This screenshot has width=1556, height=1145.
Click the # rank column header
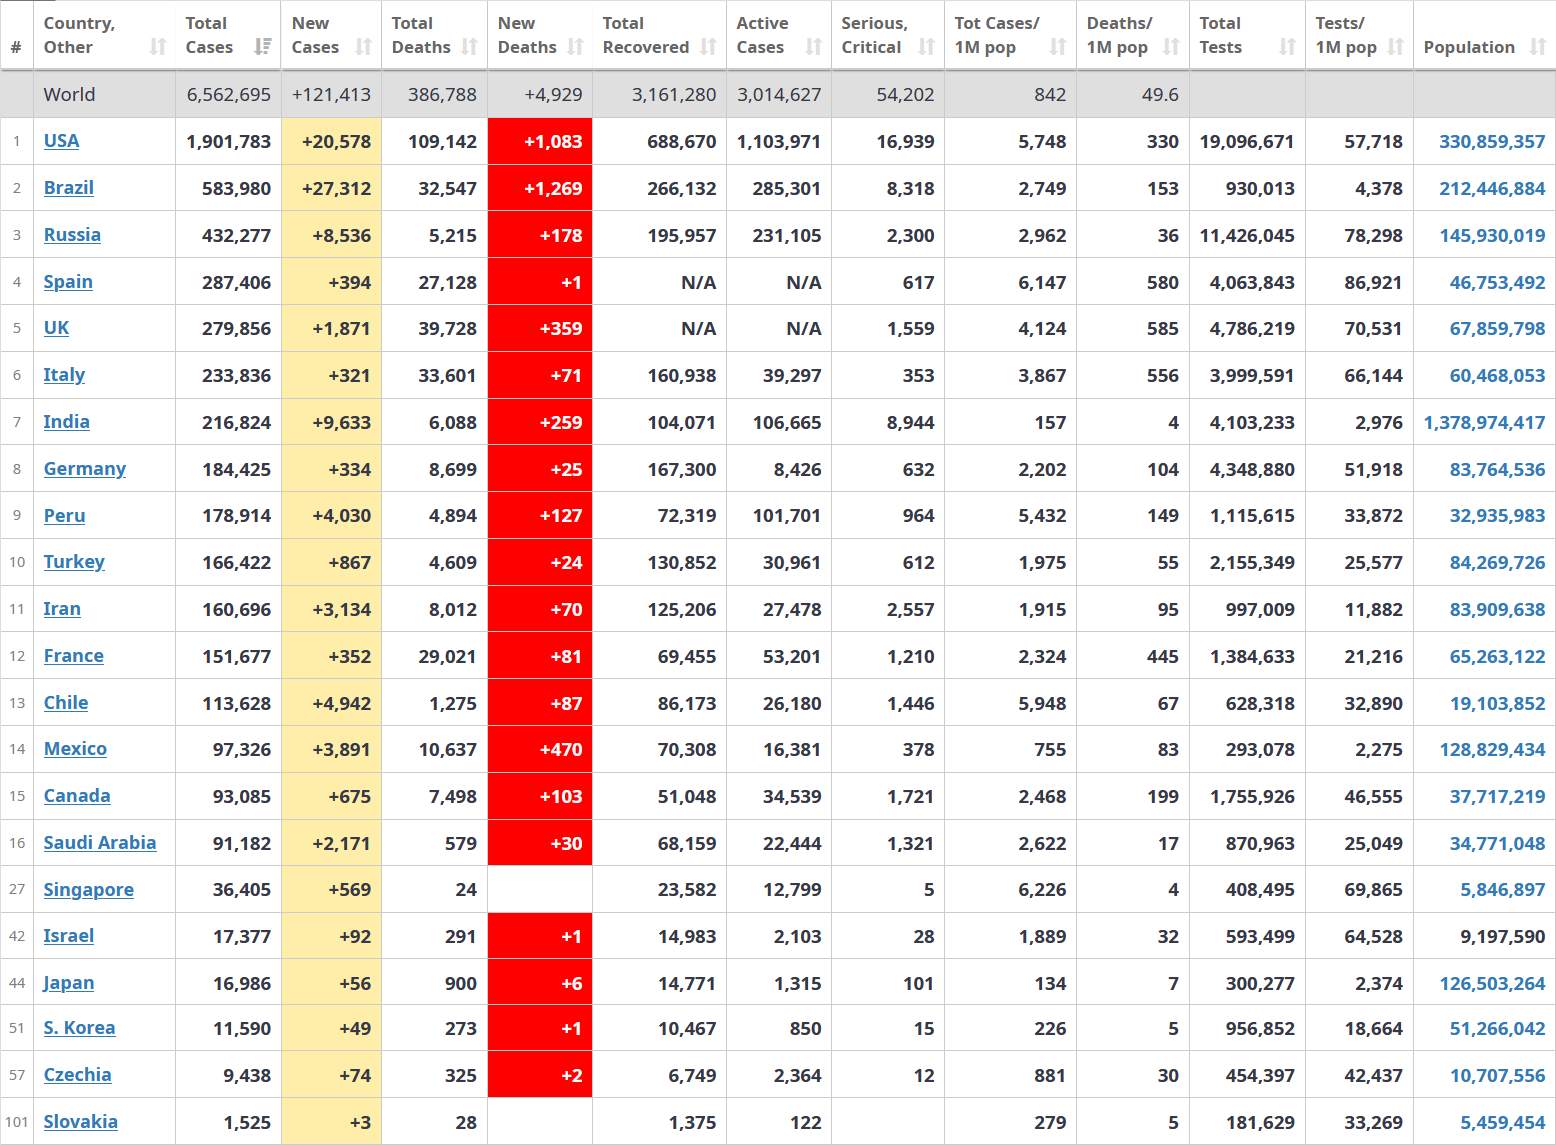pyautogui.click(x=16, y=47)
